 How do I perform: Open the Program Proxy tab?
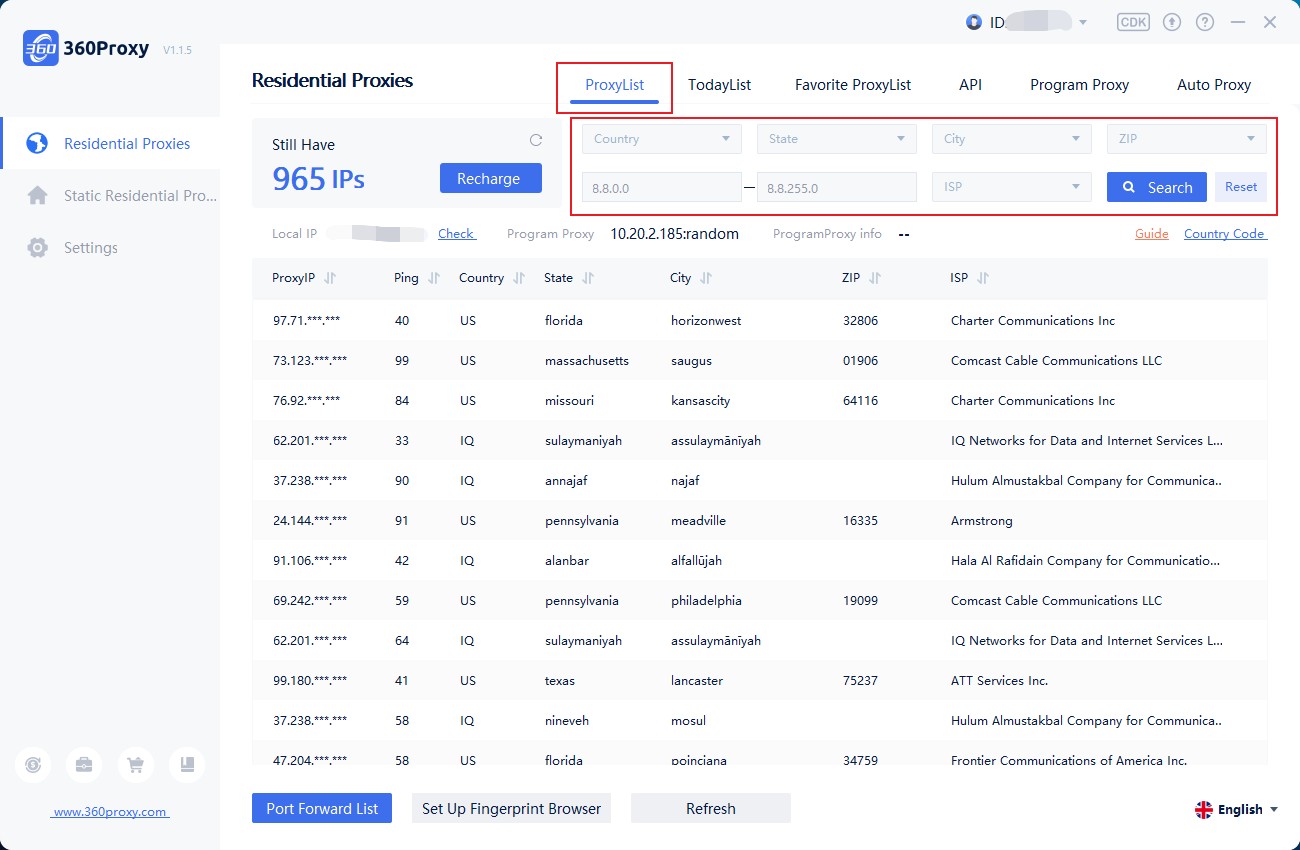(1080, 85)
